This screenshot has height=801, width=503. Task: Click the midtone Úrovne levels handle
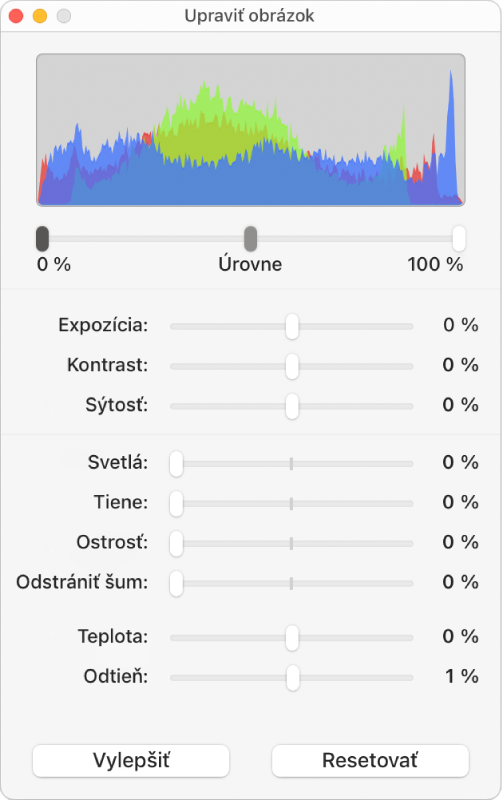[250, 239]
